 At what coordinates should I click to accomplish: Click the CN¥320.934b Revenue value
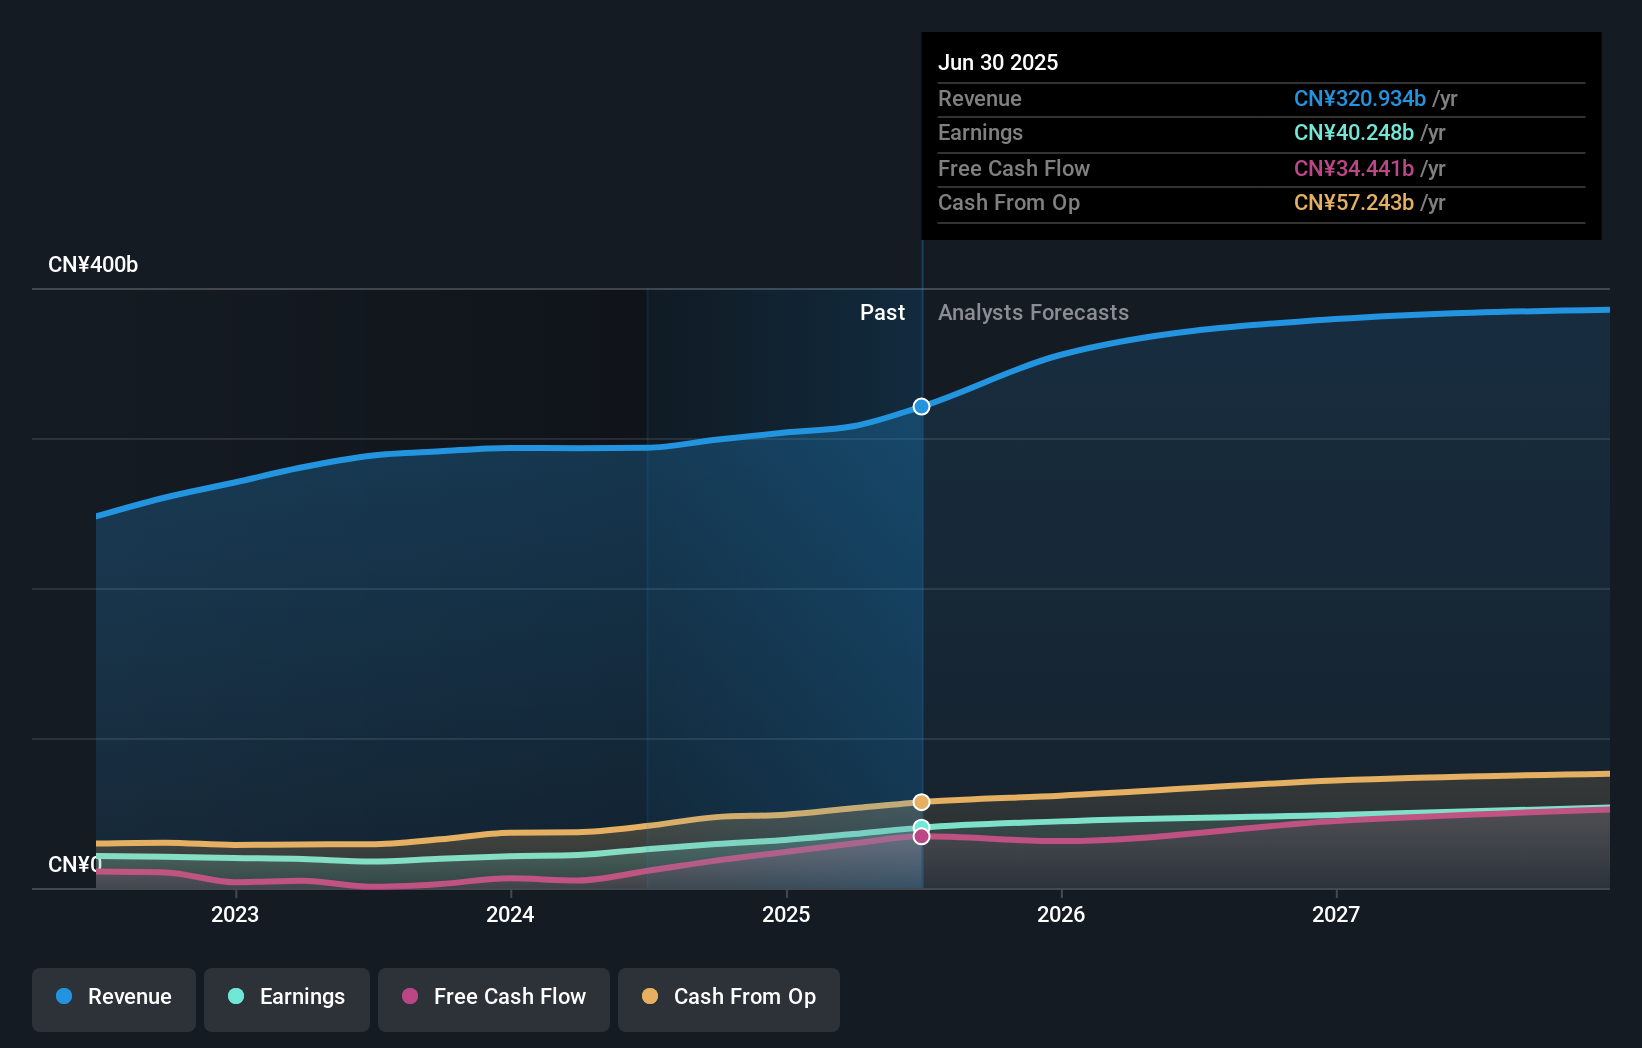point(1360,99)
